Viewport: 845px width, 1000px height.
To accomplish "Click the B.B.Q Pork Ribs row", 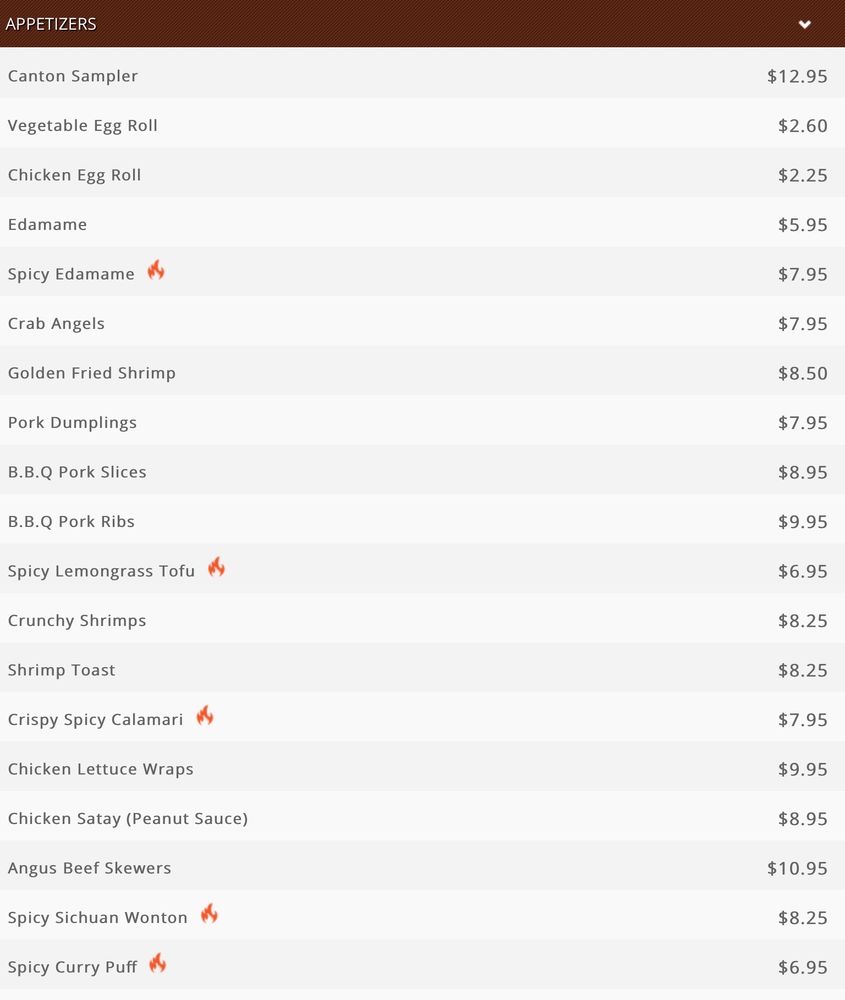I will pyautogui.click(x=422, y=521).
